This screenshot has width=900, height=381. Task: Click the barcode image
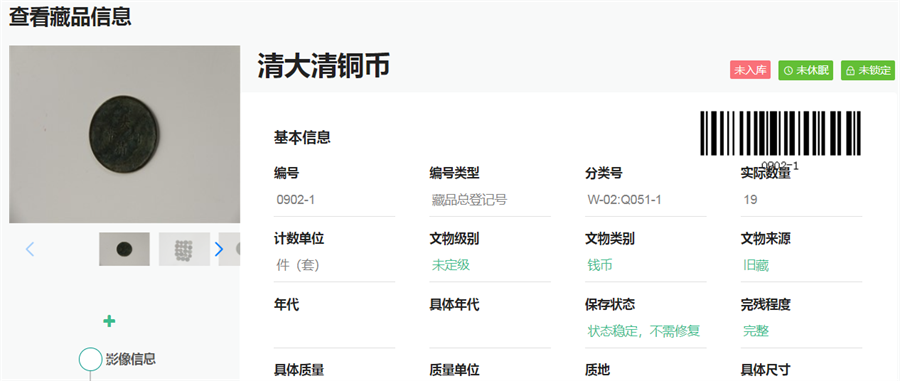[780, 133]
